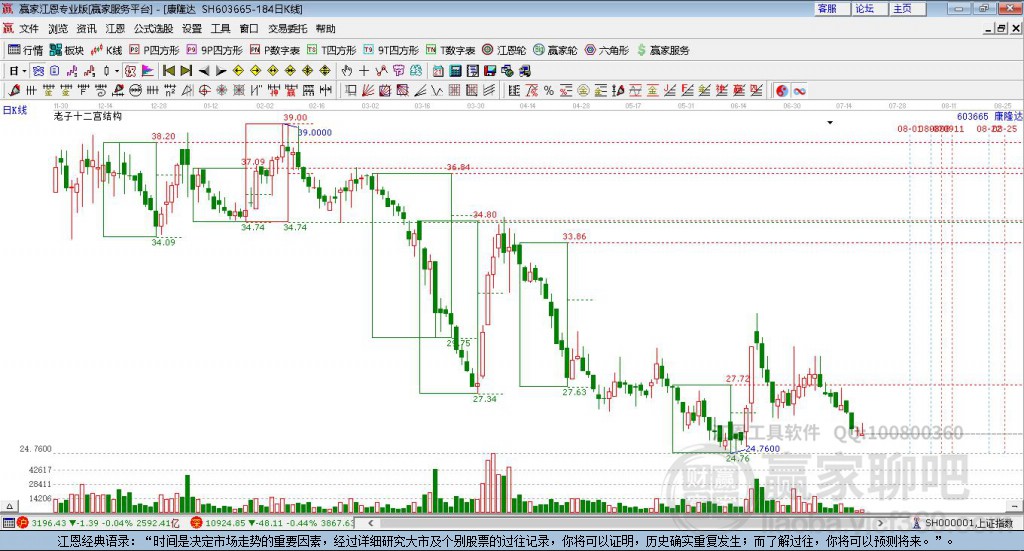
Task: Expand the 日 period dropdown arrow
Action: [x=25, y=71]
